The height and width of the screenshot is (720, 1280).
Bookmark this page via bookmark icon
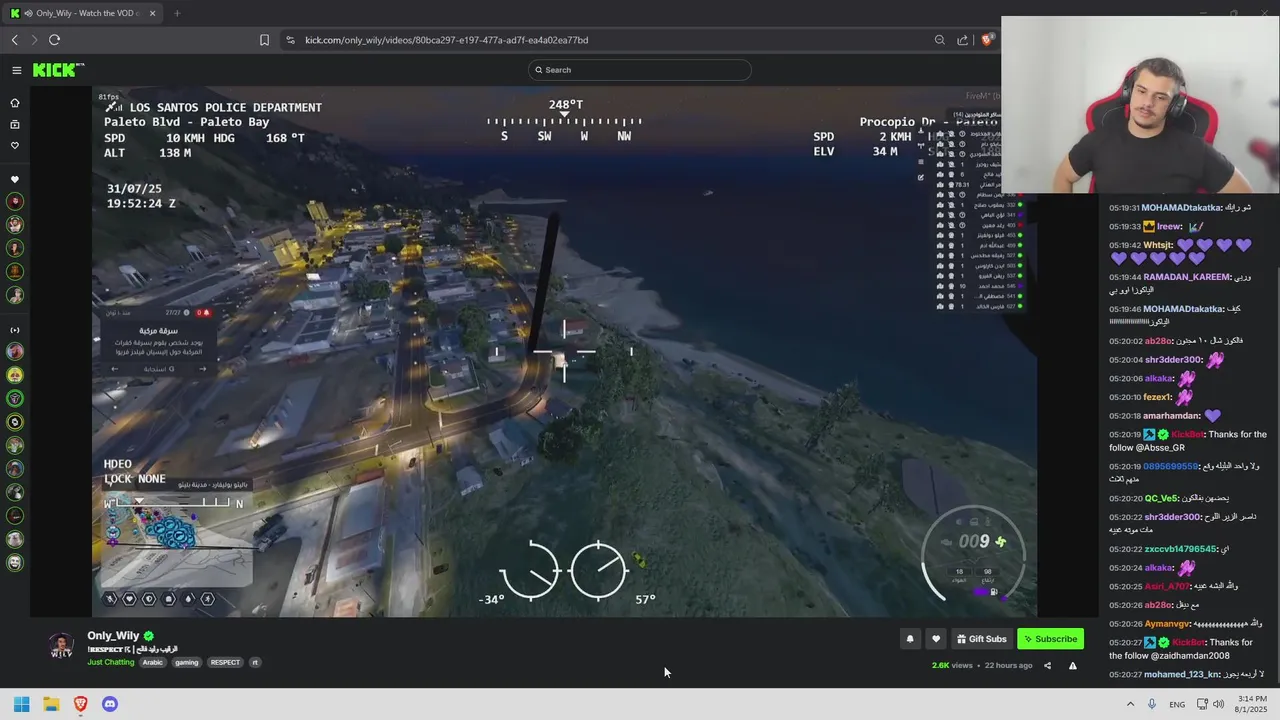(x=264, y=40)
